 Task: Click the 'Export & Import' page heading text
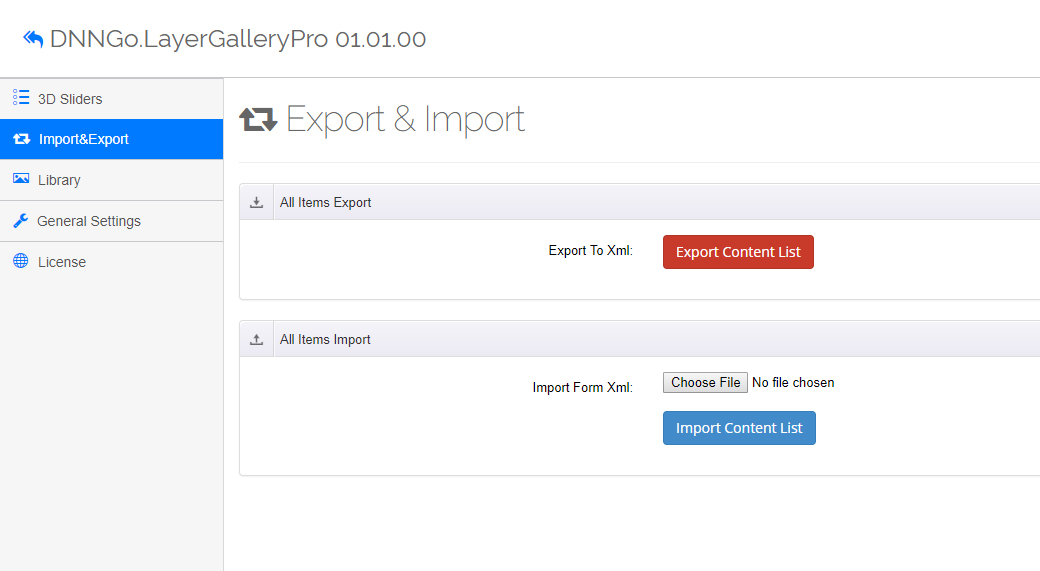click(405, 119)
